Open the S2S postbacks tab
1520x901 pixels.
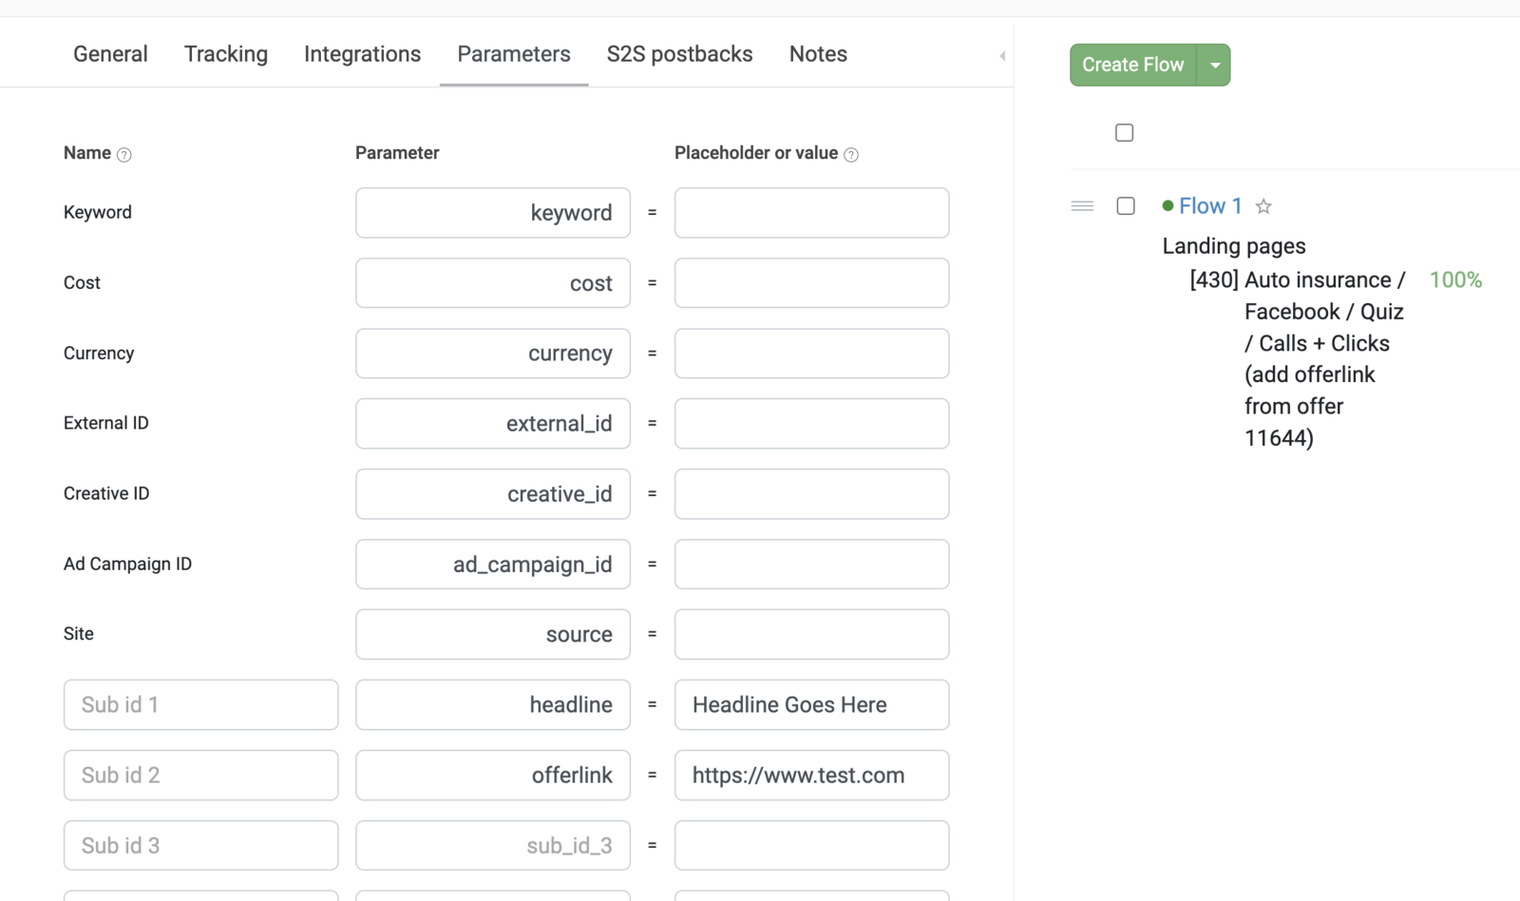(x=680, y=54)
